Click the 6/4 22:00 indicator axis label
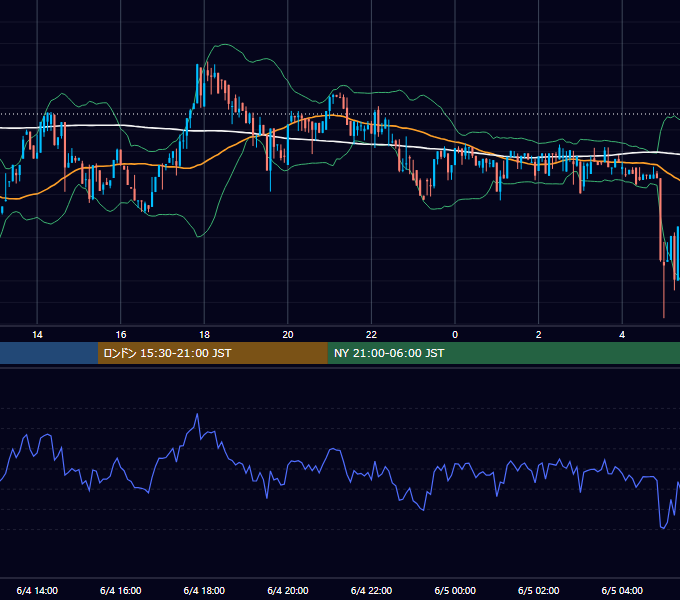The height and width of the screenshot is (600, 680). click(x=371, y=590)
